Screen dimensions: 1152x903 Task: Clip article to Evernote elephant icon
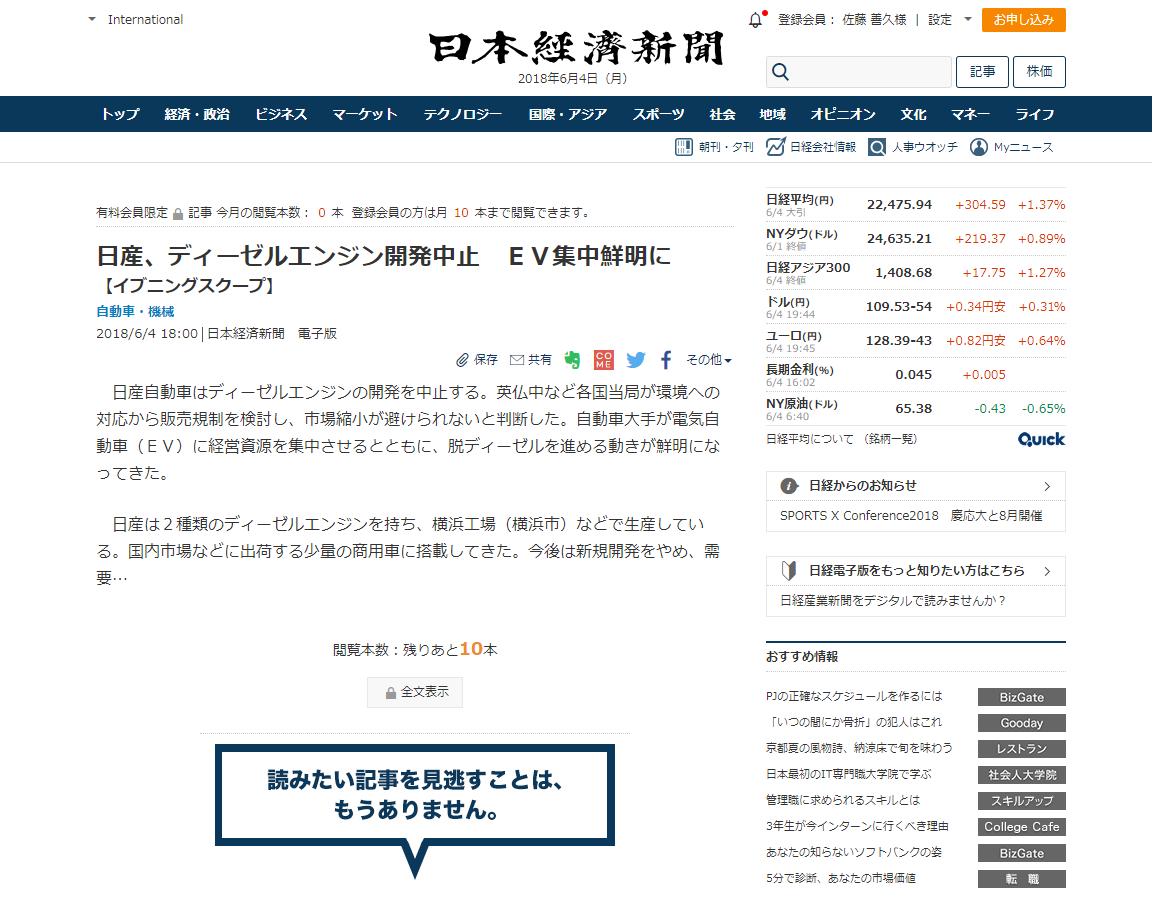click(572, 359)
